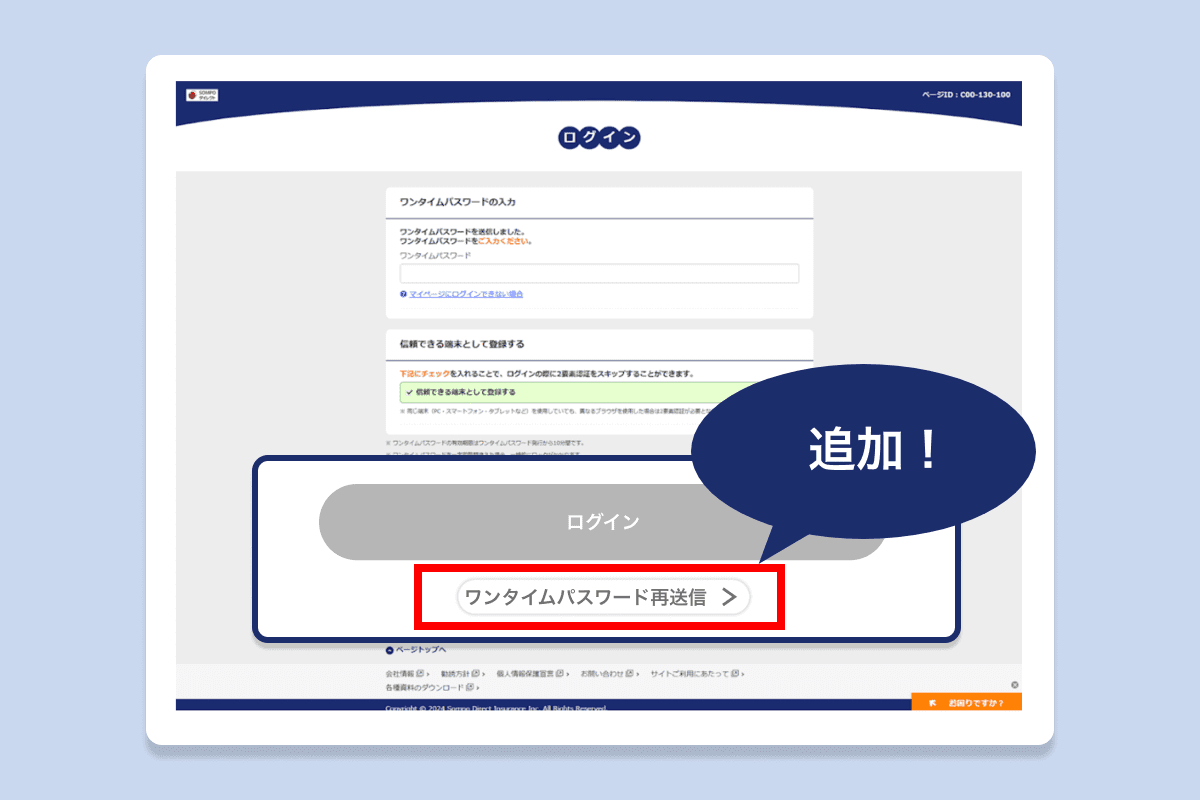Open the external link icon beside 勧誘方針
This screenshot has width=1200, height=800.
tap(475, 673)
